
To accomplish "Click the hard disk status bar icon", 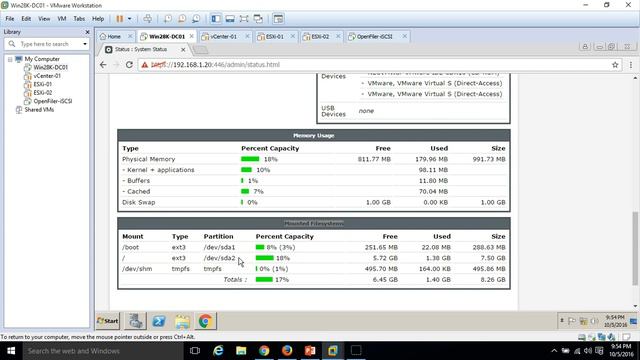I will (582, 337).
